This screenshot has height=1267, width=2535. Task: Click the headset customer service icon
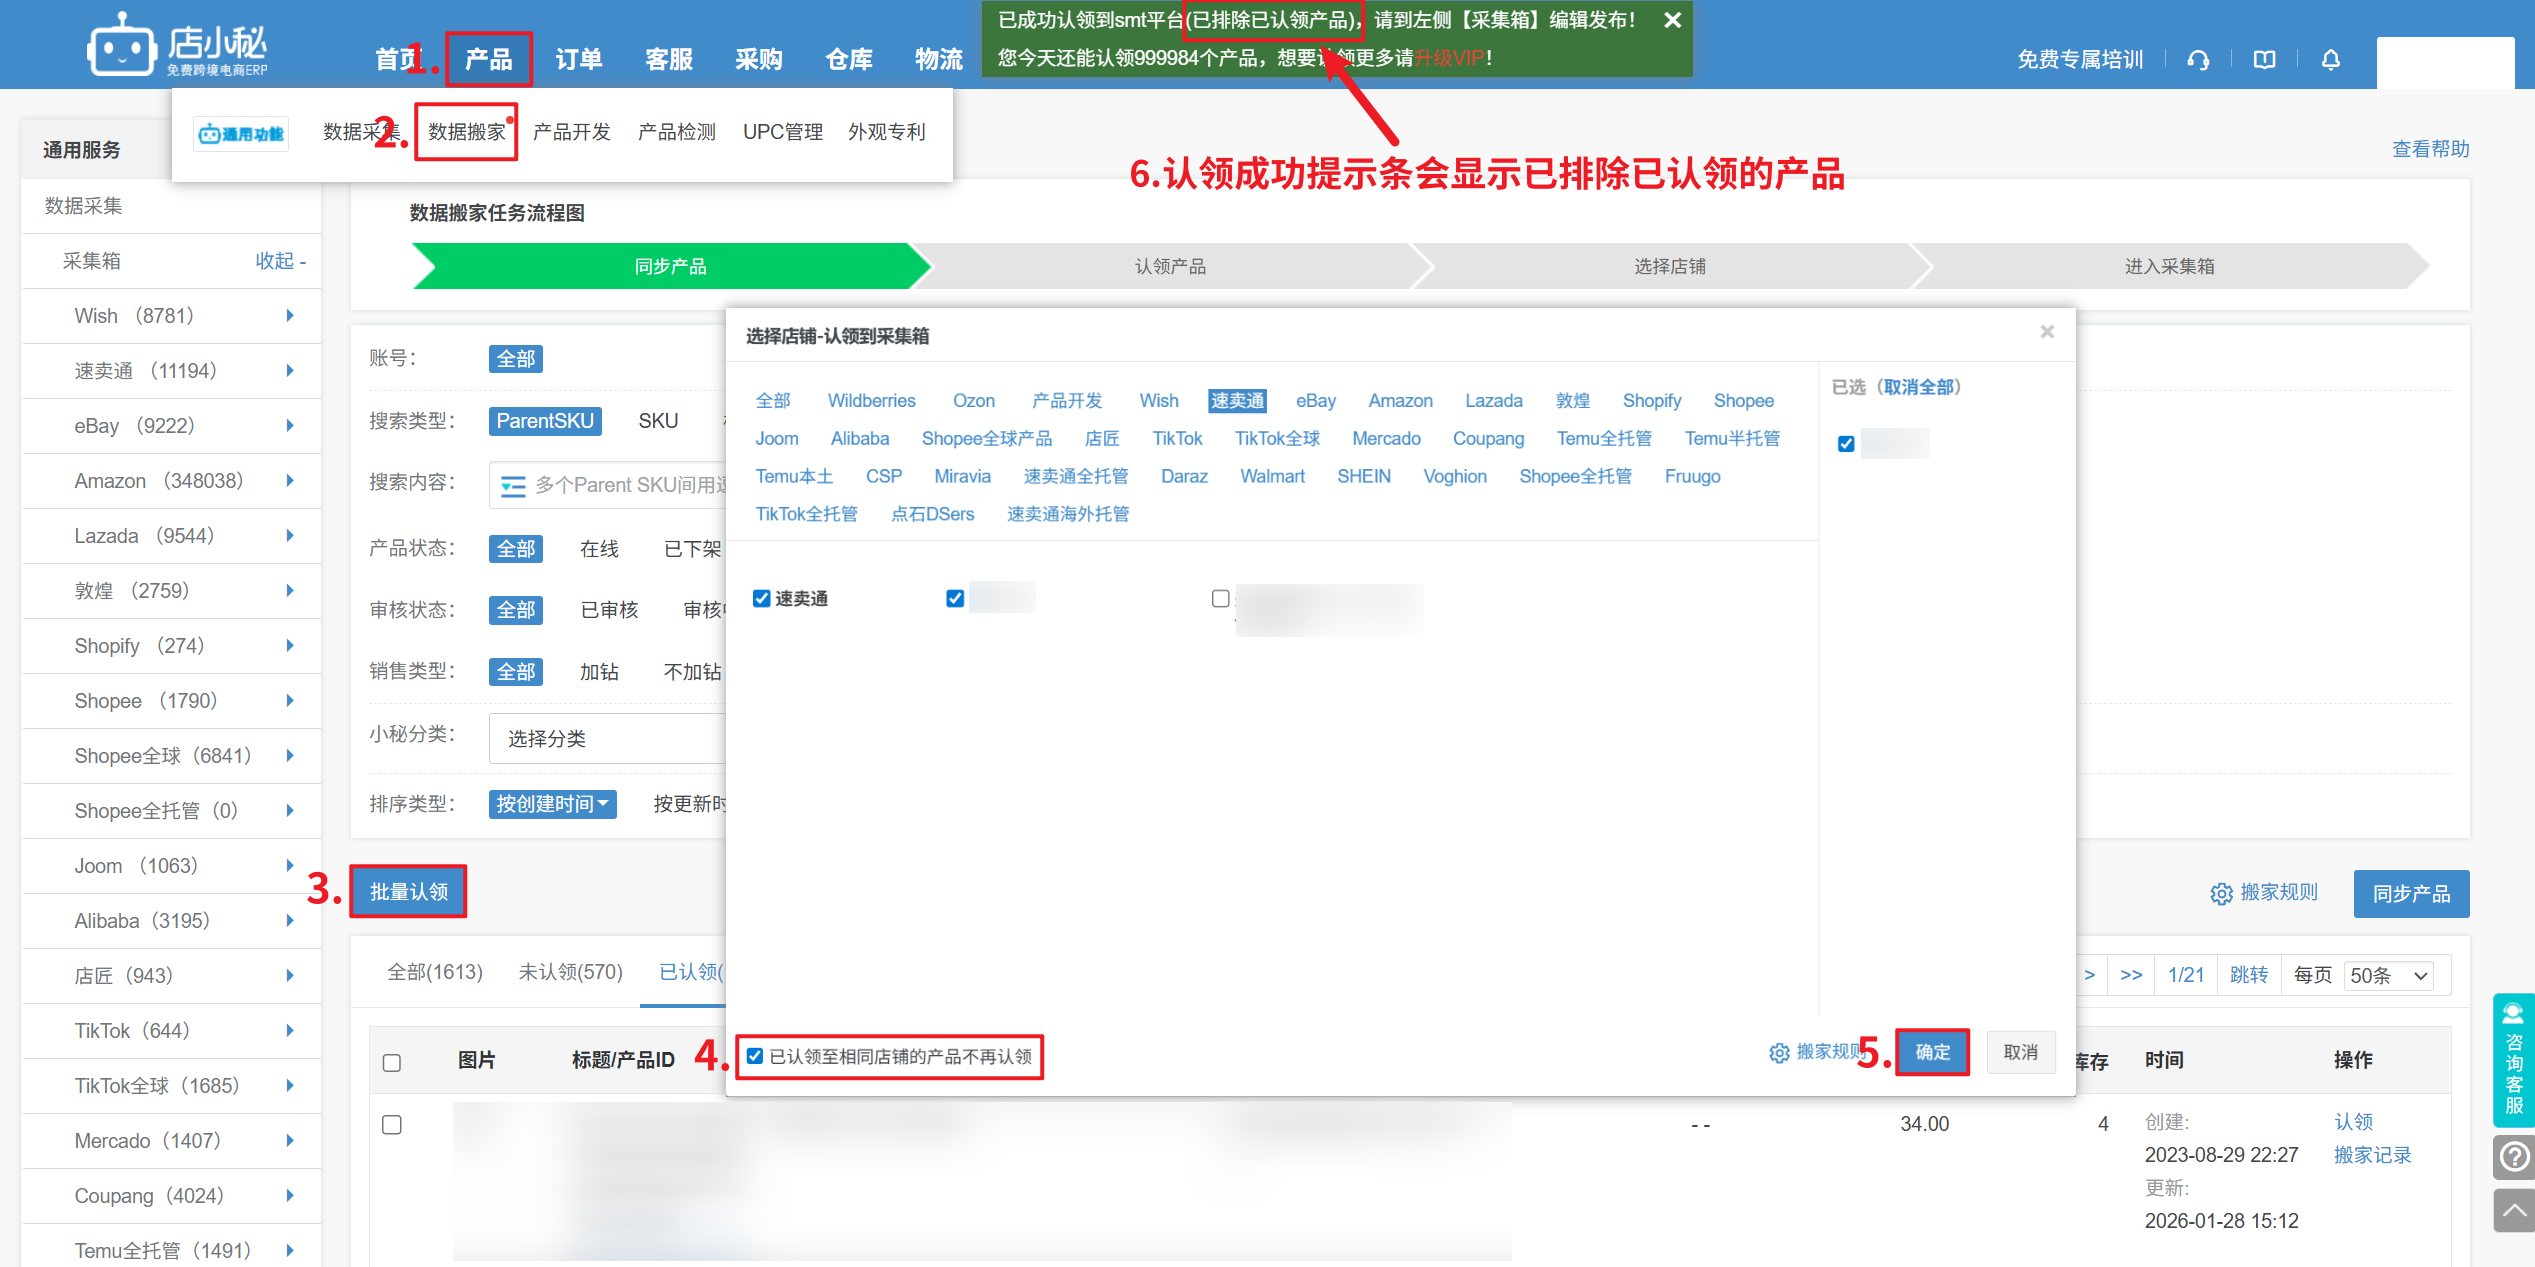click(2197, 60)
